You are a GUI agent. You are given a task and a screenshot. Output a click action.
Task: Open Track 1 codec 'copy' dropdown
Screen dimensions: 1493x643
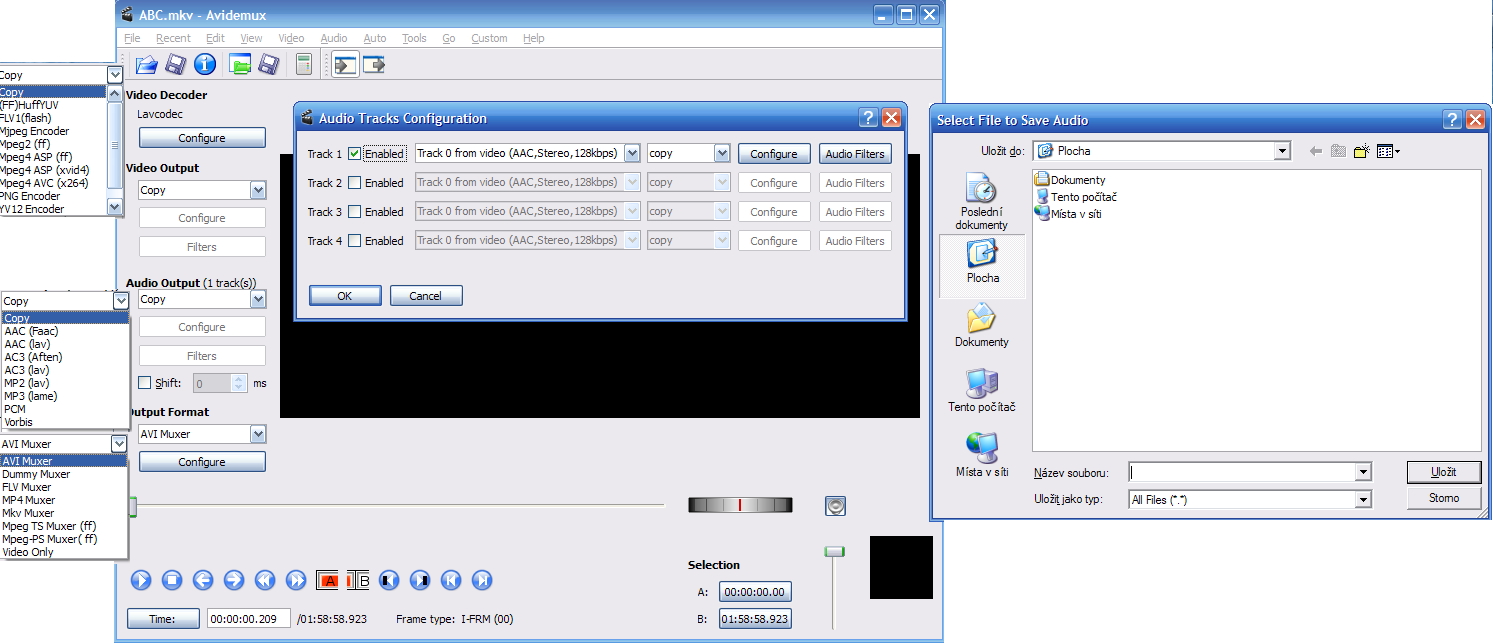[x=722, y=153]
